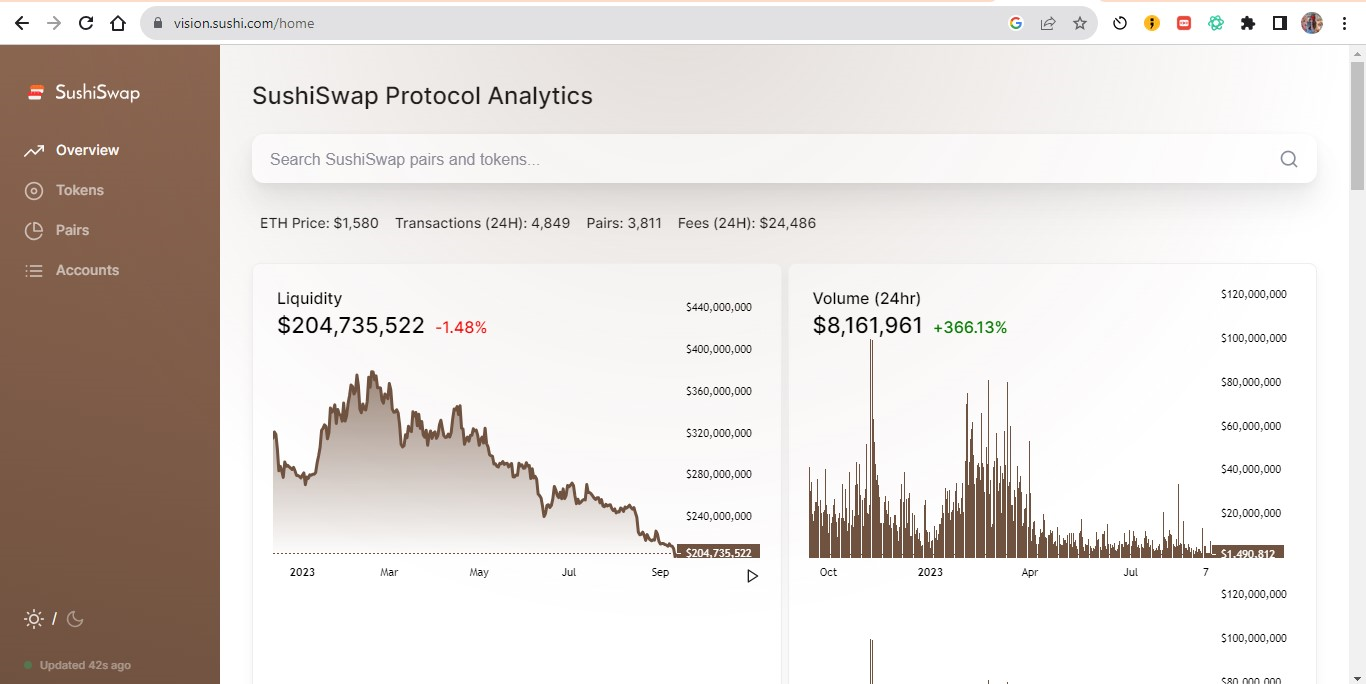
Task: Click Liquidity chart price tag $204,735,522
Action: tap(718, 553)
